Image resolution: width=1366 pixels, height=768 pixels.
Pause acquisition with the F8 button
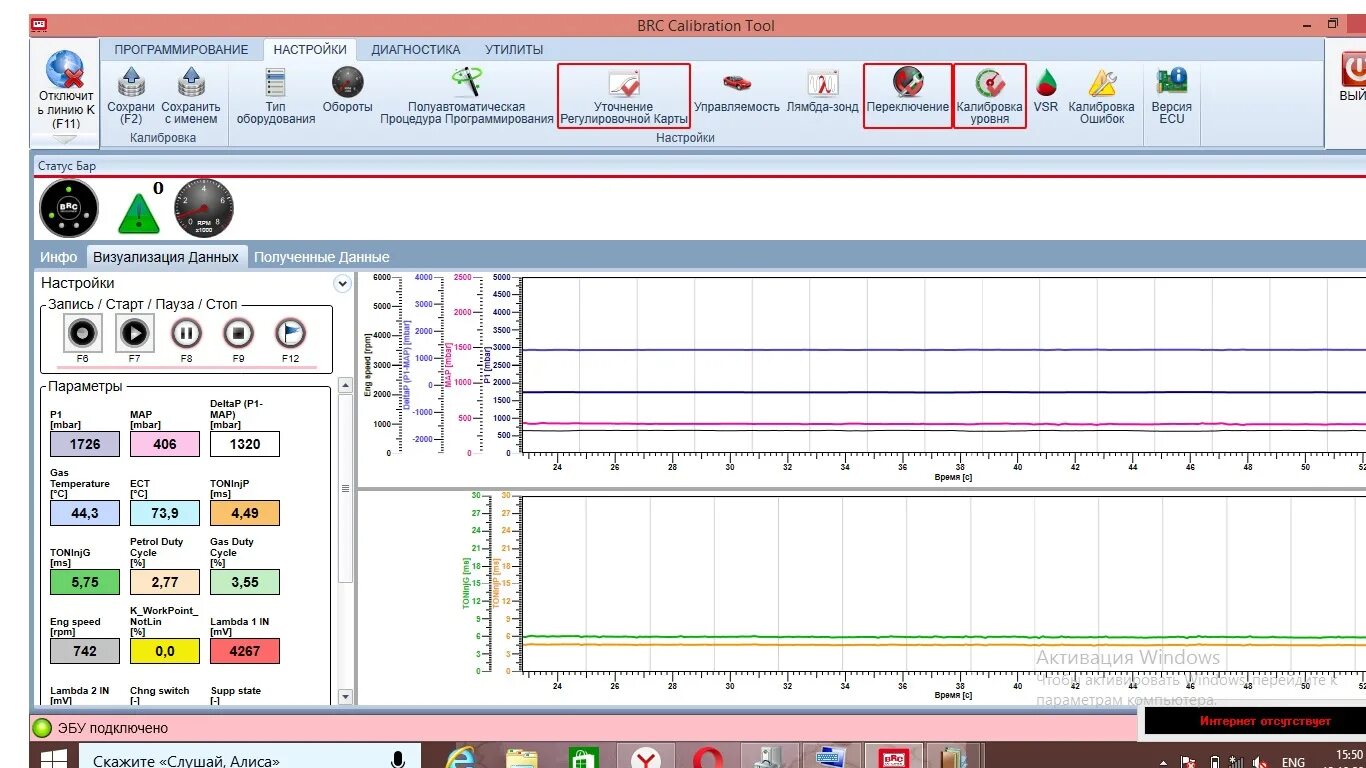point(186,333)
